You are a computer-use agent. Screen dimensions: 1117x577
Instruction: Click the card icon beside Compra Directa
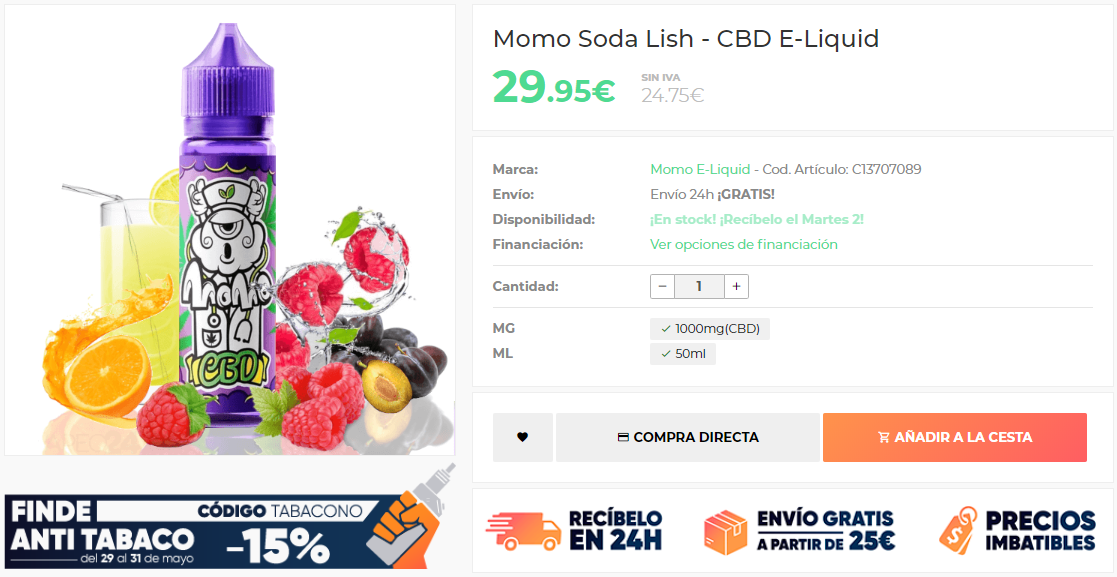click(x=623, y=437)
